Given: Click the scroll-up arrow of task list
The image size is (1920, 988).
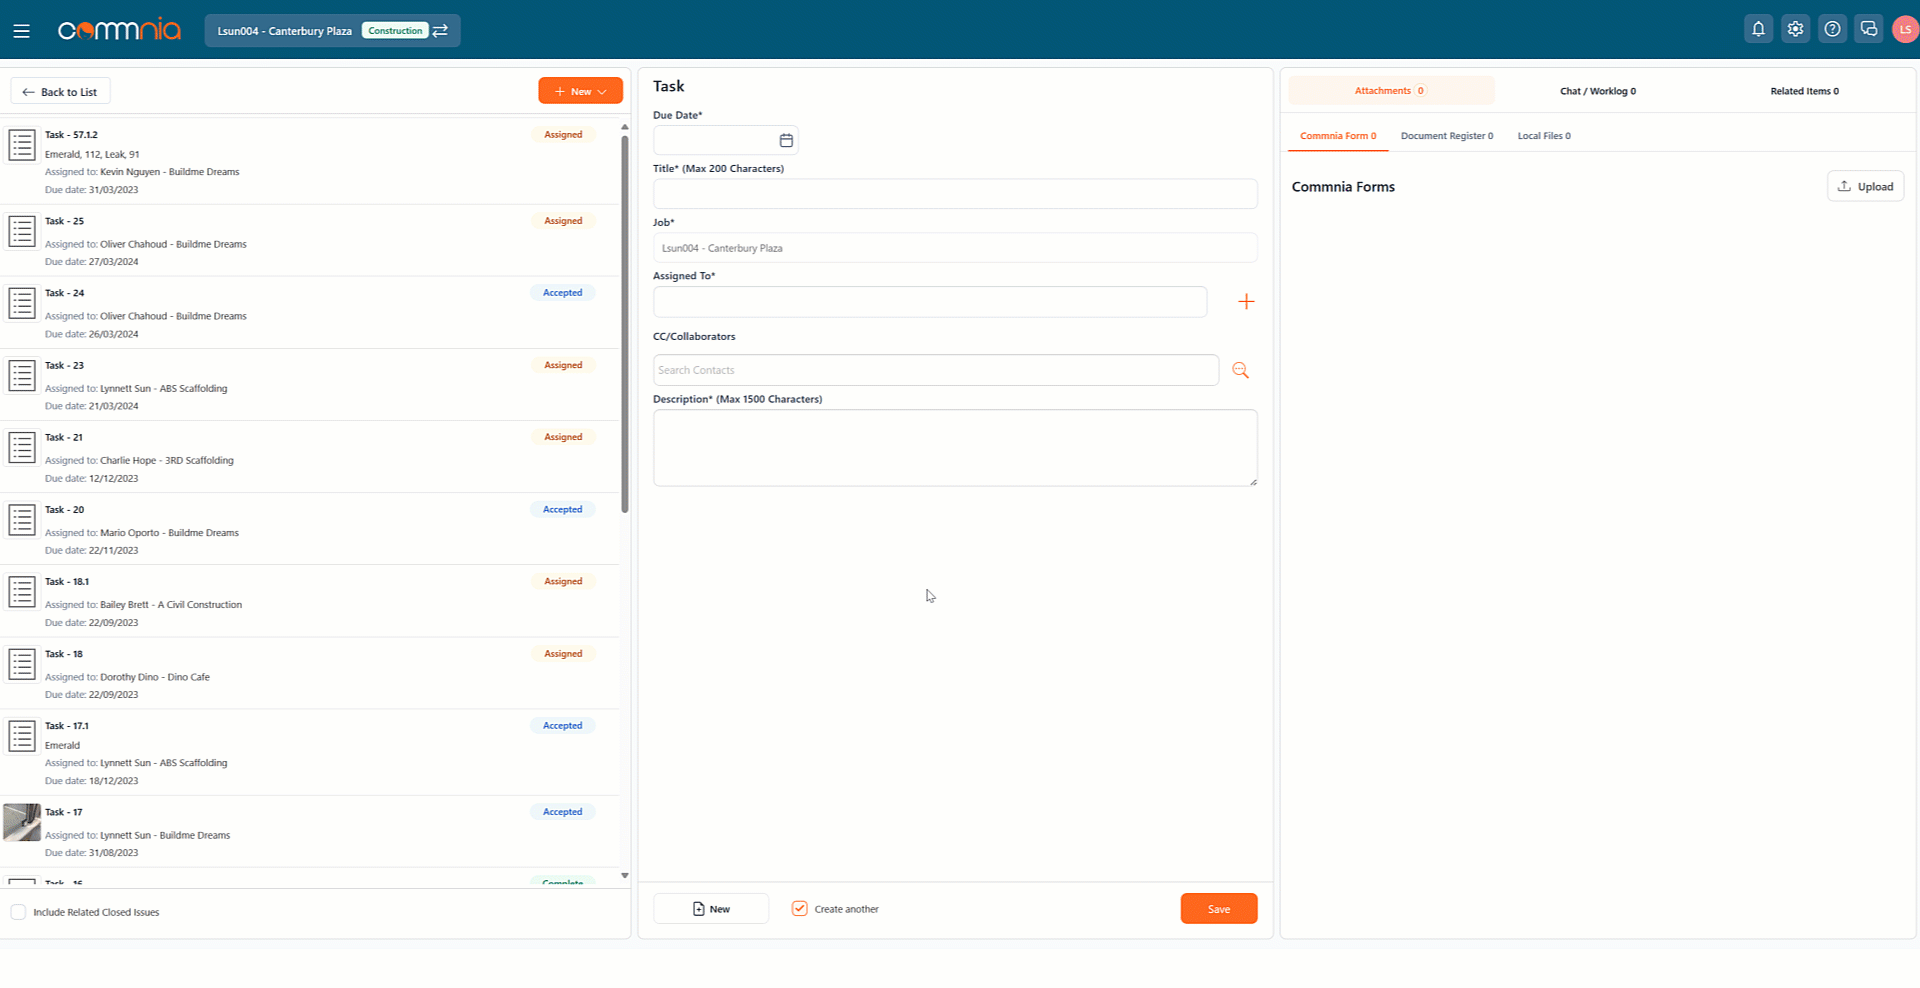Looking at the screenshot, I should [625, 127].
